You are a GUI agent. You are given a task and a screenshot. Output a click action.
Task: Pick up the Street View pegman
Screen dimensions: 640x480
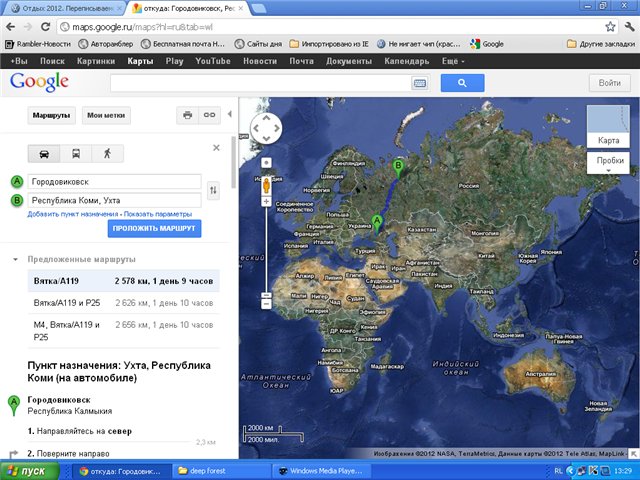coord(266,185)
